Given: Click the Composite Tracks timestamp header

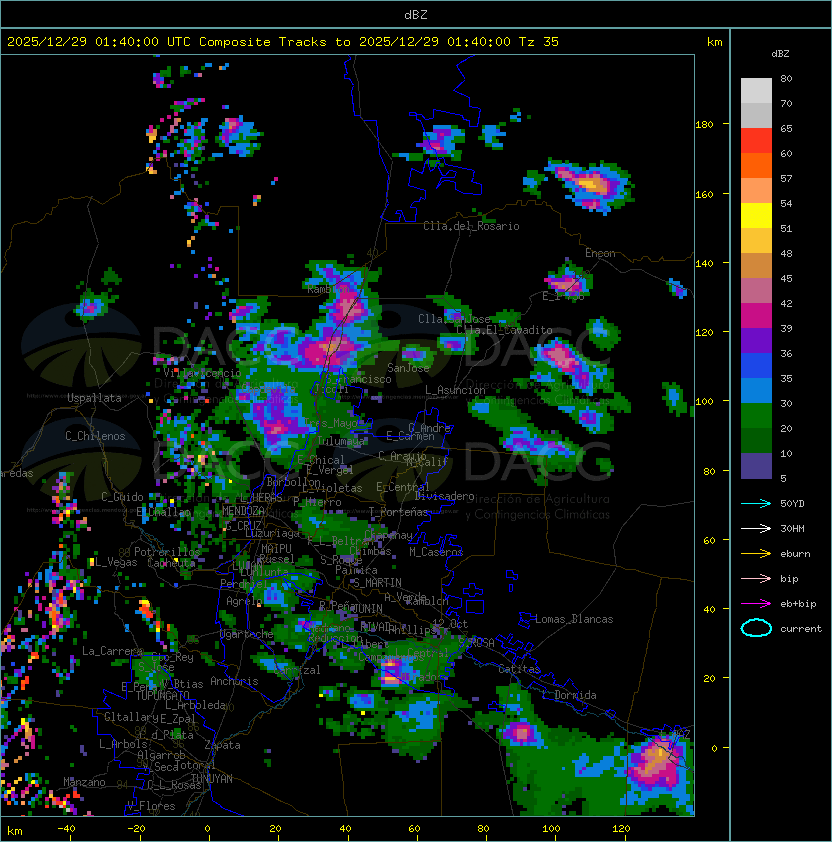Looking at the screenshot, I should point(283,42).
